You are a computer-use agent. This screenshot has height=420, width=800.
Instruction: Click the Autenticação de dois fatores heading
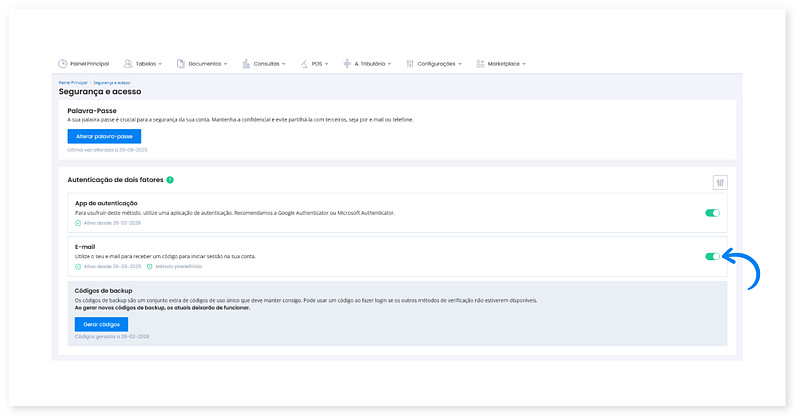coord(115,180)
